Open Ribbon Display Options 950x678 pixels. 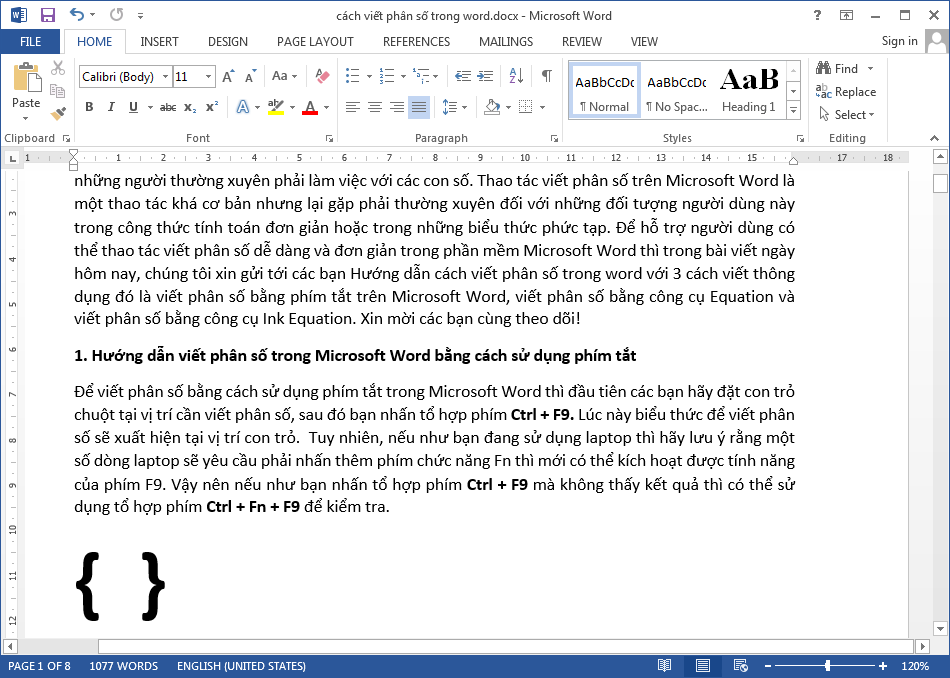846,15
